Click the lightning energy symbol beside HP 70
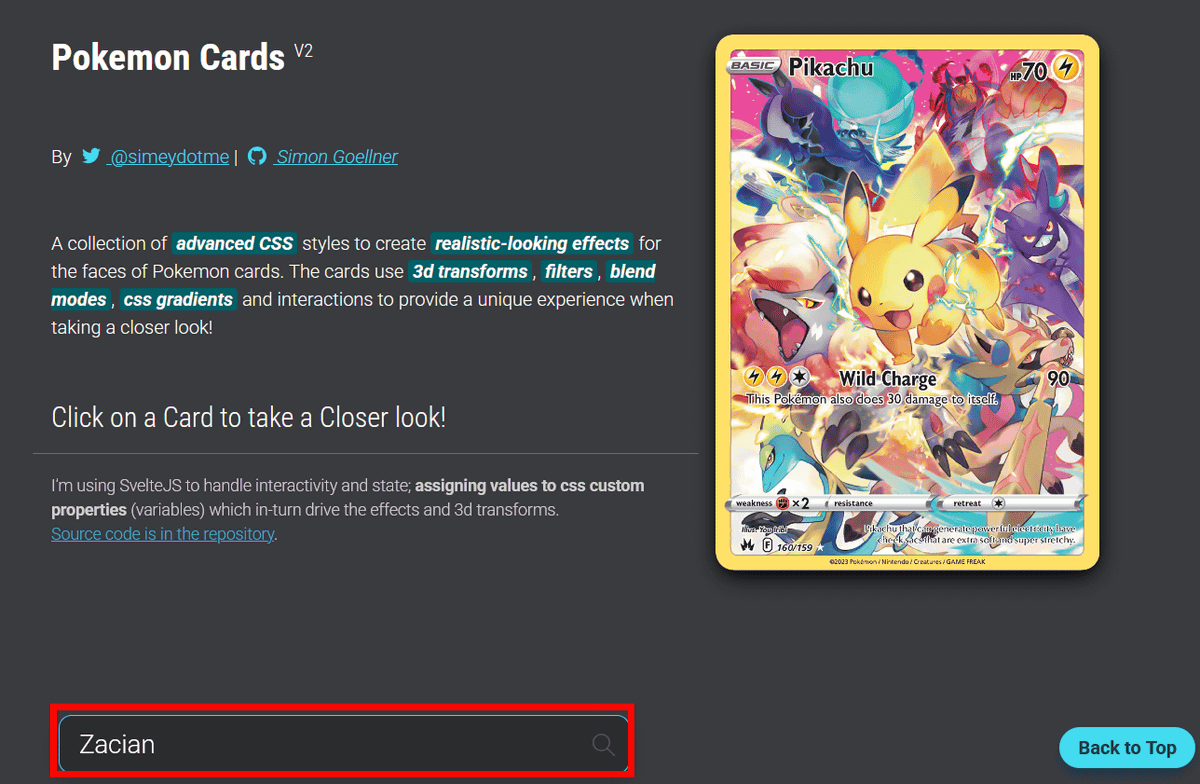Viewport: 1200px width, 784px height. [x=1067, y=67]
